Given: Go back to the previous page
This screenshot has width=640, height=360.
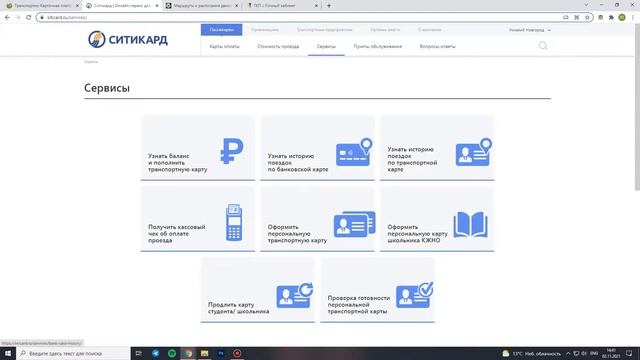Looking at the screenshot, I should coord(7,17).
